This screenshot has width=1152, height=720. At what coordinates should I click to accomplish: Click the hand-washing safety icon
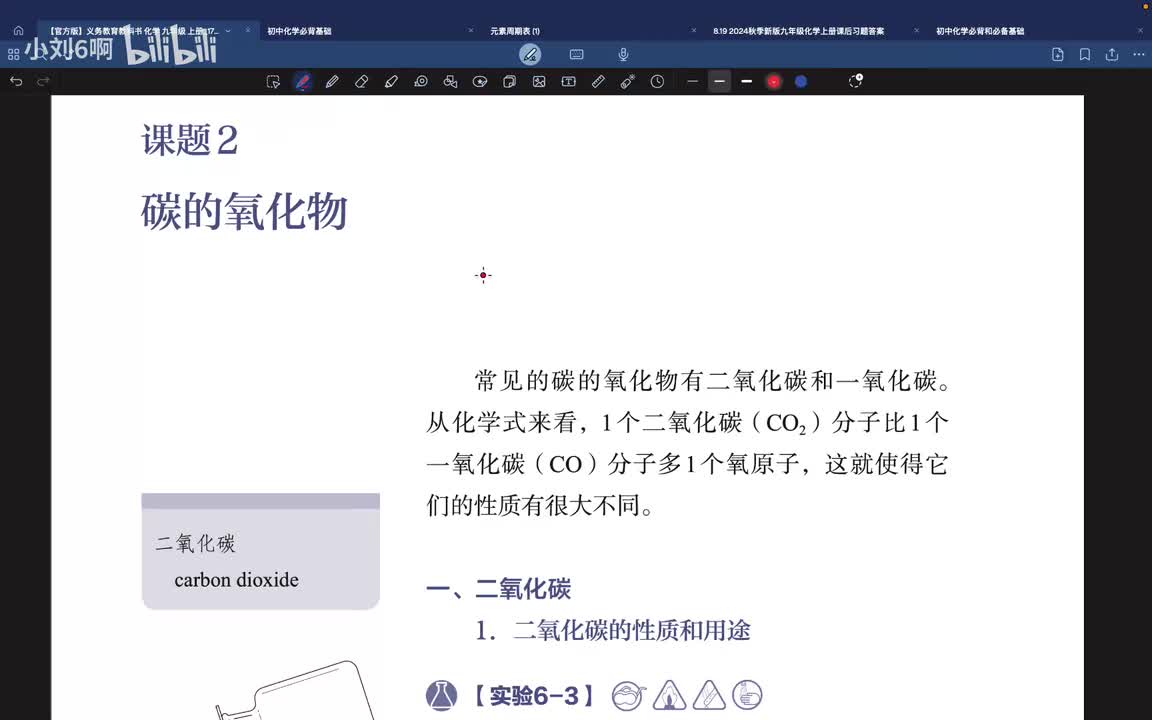[x=747, y=695]
